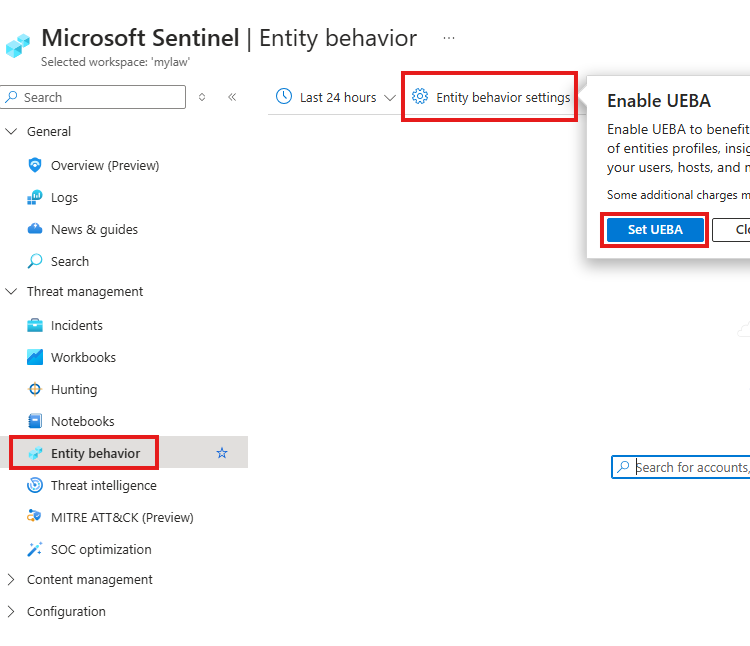Image resolution: width=750 pixels, height=646 pixels.
Task: Select MITRE ATT&CK (Preview) menu item
Action: [122, 517]
